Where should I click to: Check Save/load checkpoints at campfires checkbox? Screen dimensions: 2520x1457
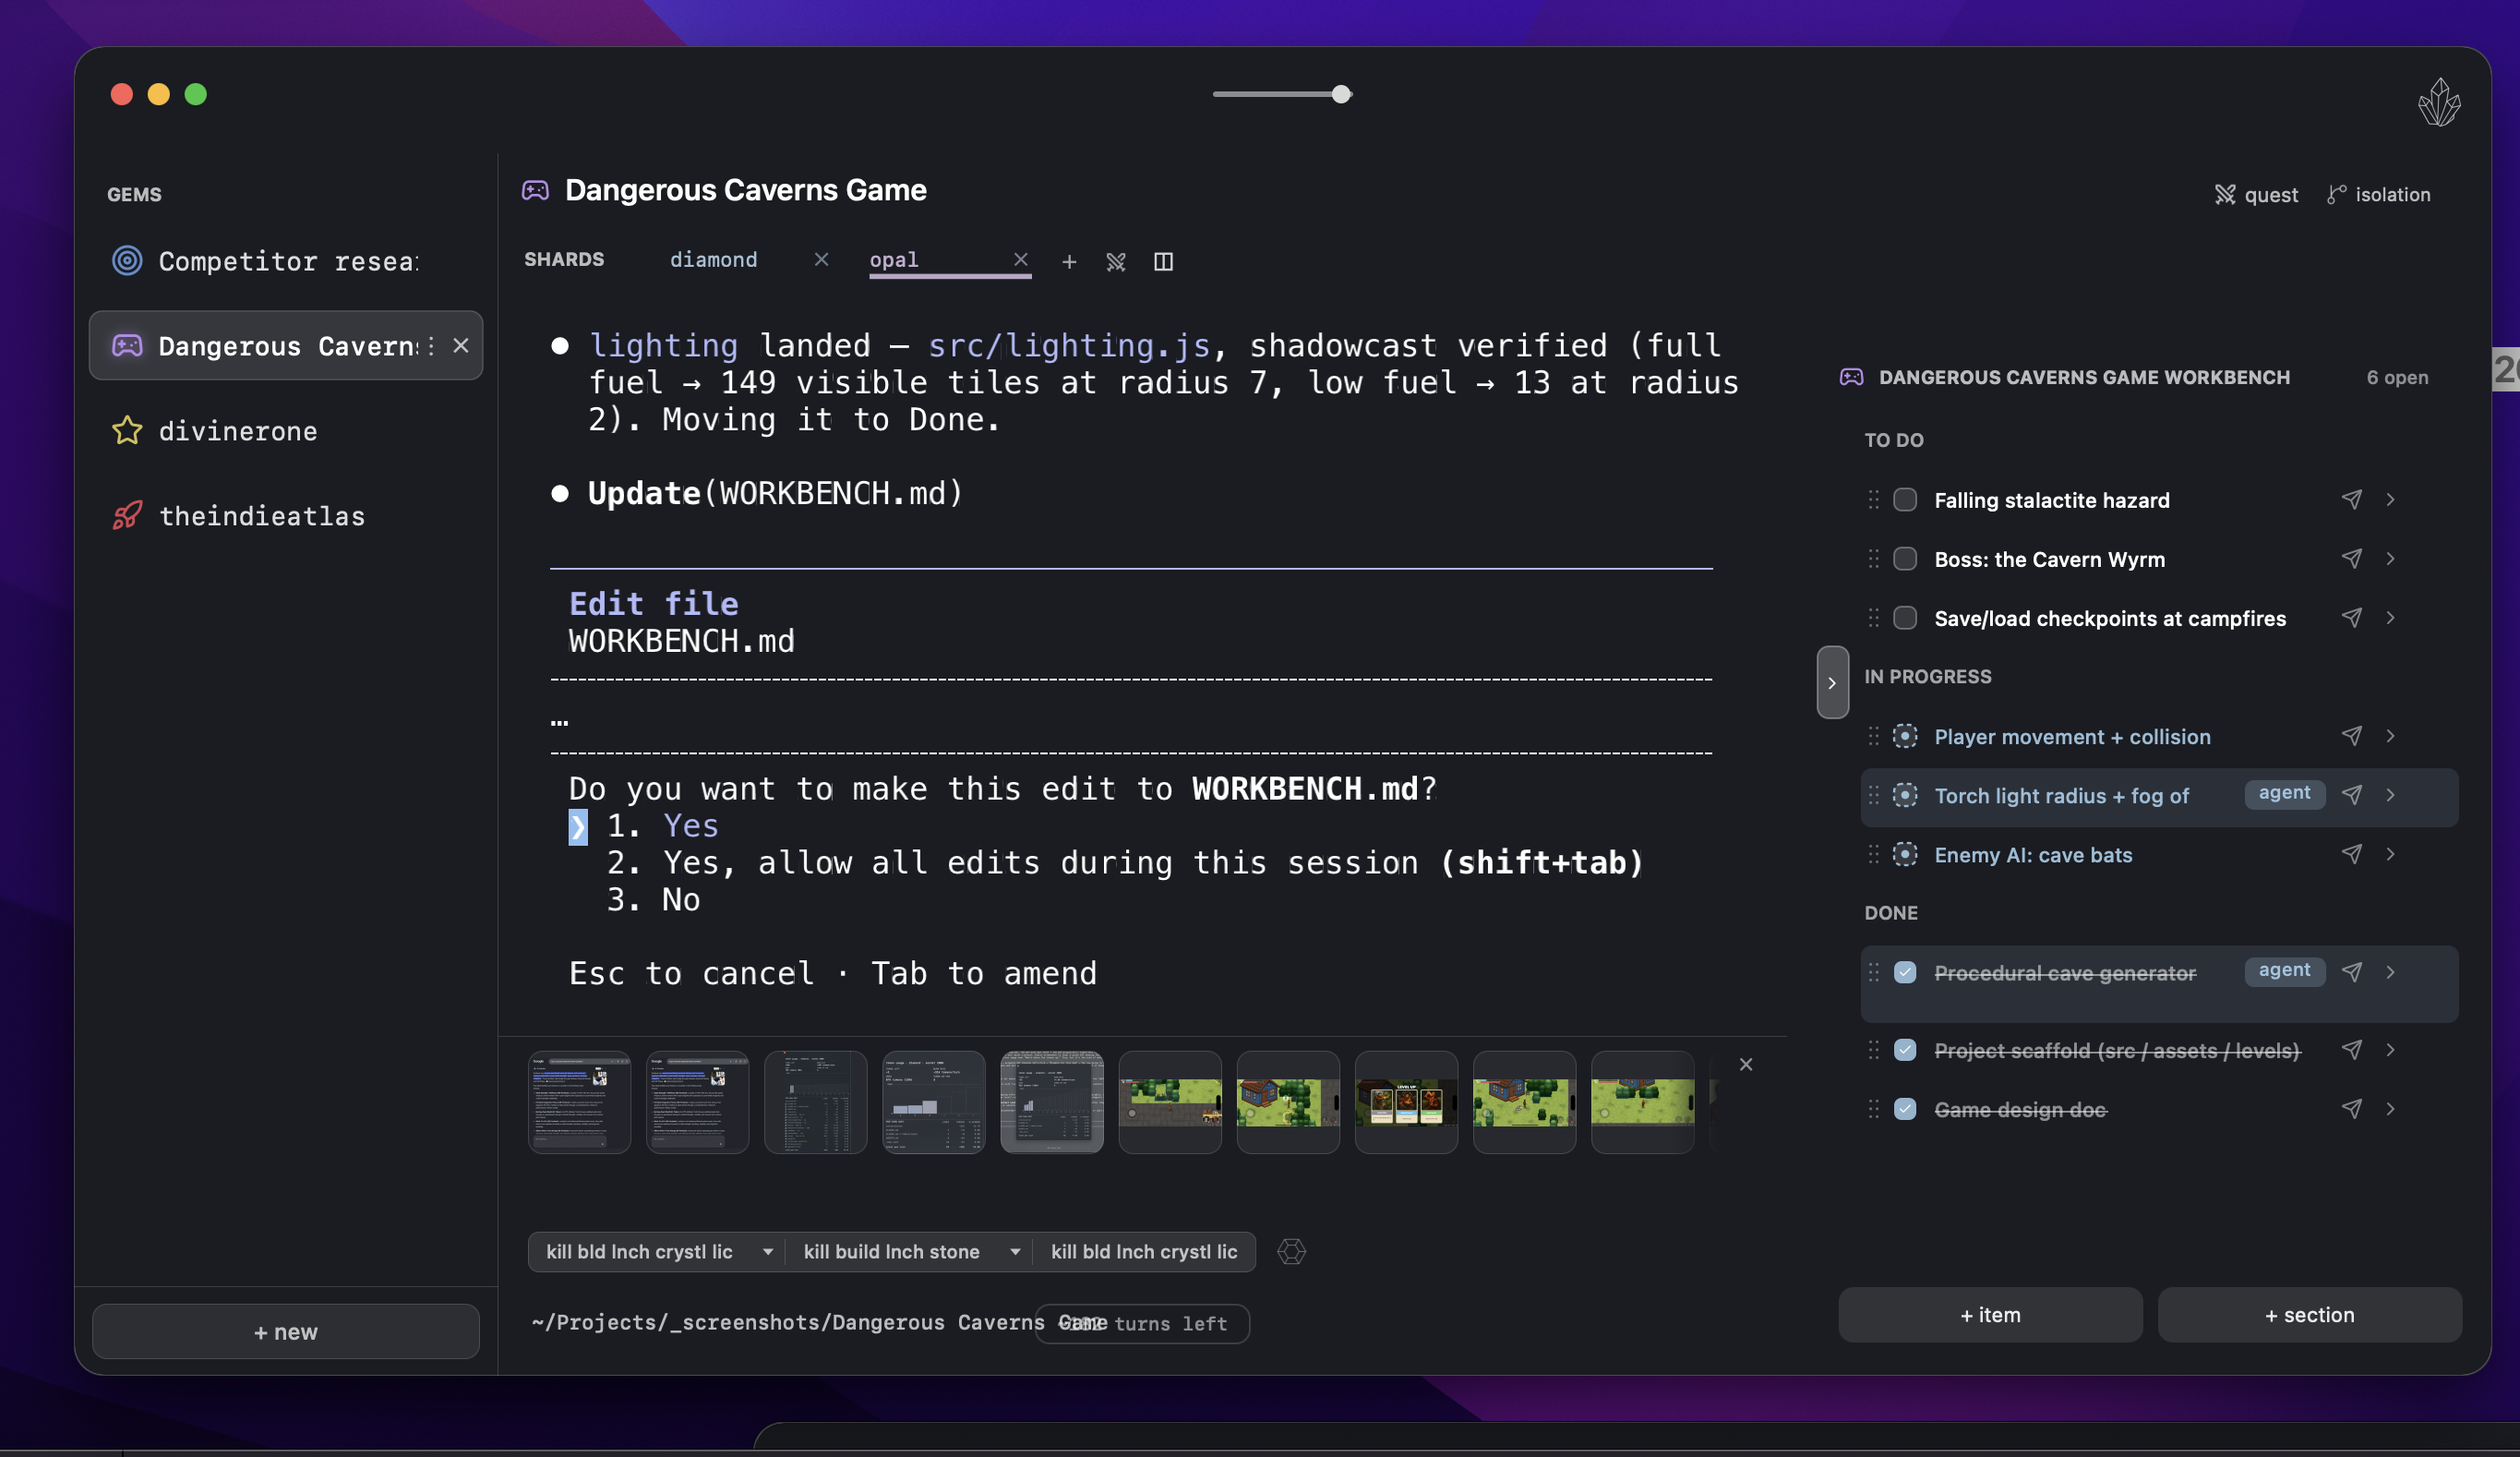1904,617
